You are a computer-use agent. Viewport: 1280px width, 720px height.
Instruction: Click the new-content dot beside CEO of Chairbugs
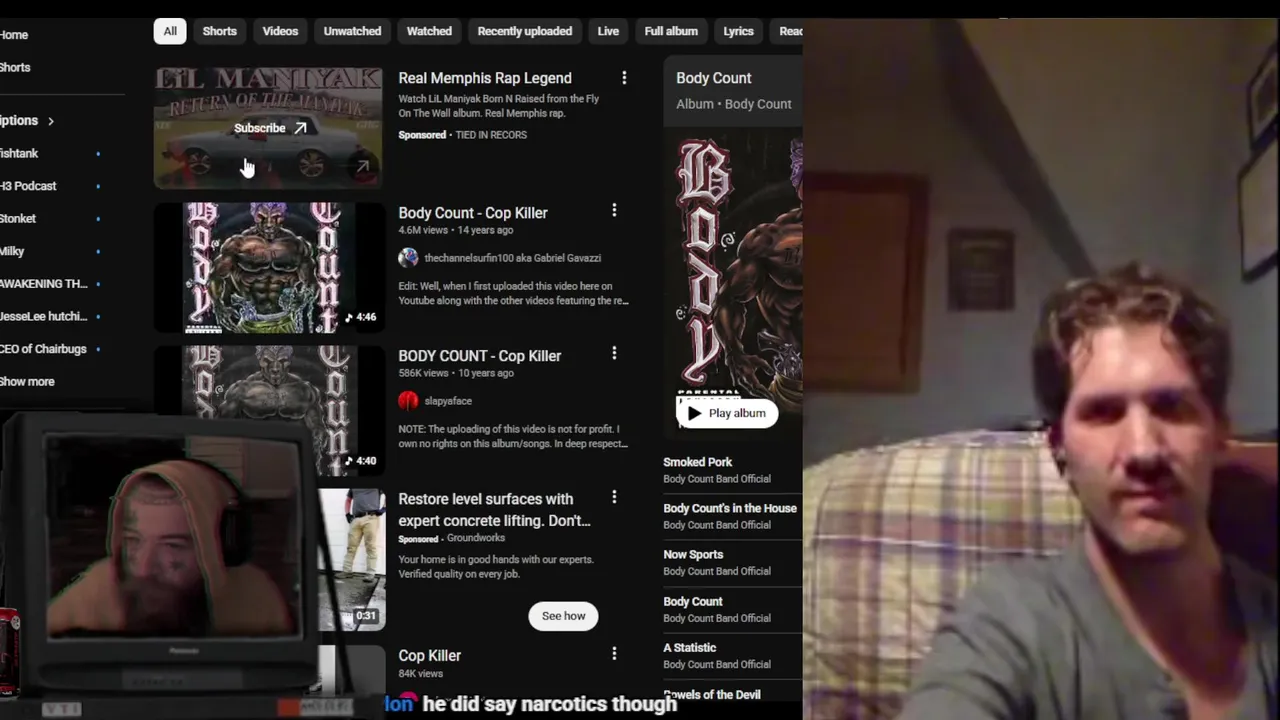point(98,350)
